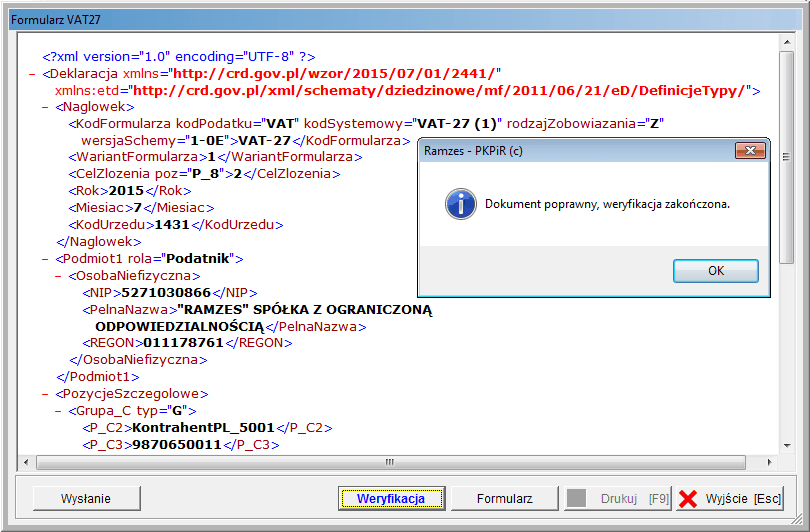This screenshot has width=810, height=532.
Task: Click the red X Wyjście icon
Action: 688,498
